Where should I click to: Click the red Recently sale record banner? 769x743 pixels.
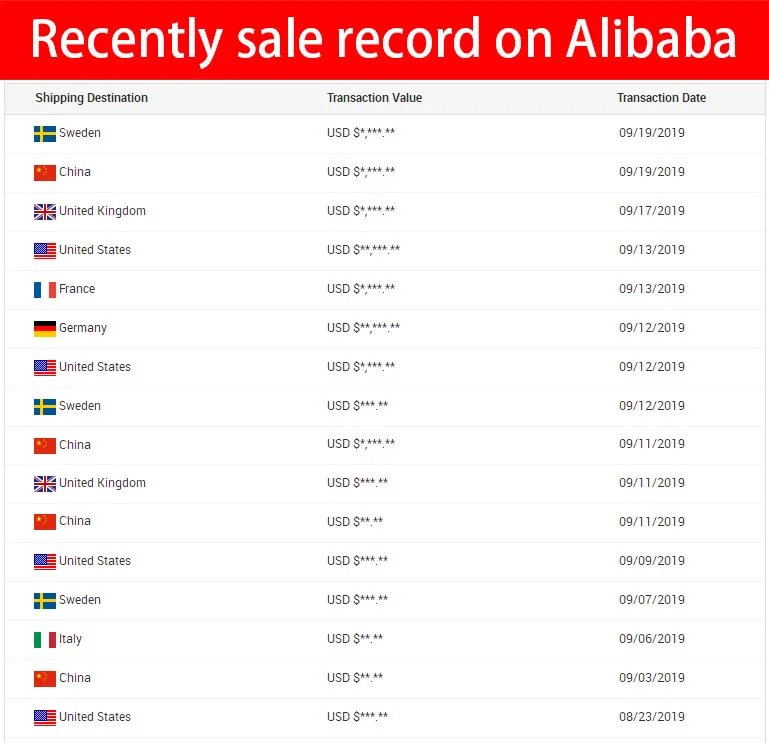[x=384, y=40]
